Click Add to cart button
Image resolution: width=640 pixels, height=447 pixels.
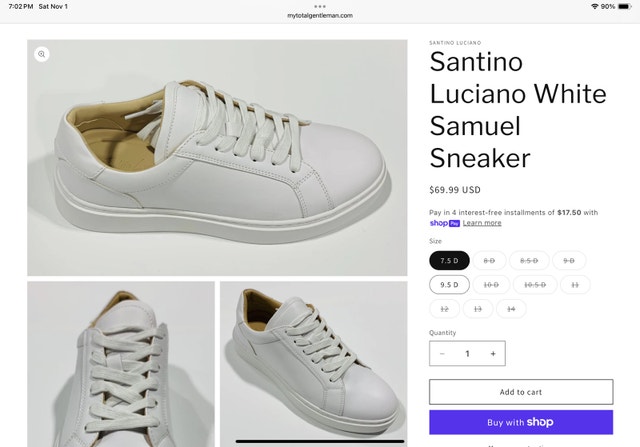coord(521,392)
